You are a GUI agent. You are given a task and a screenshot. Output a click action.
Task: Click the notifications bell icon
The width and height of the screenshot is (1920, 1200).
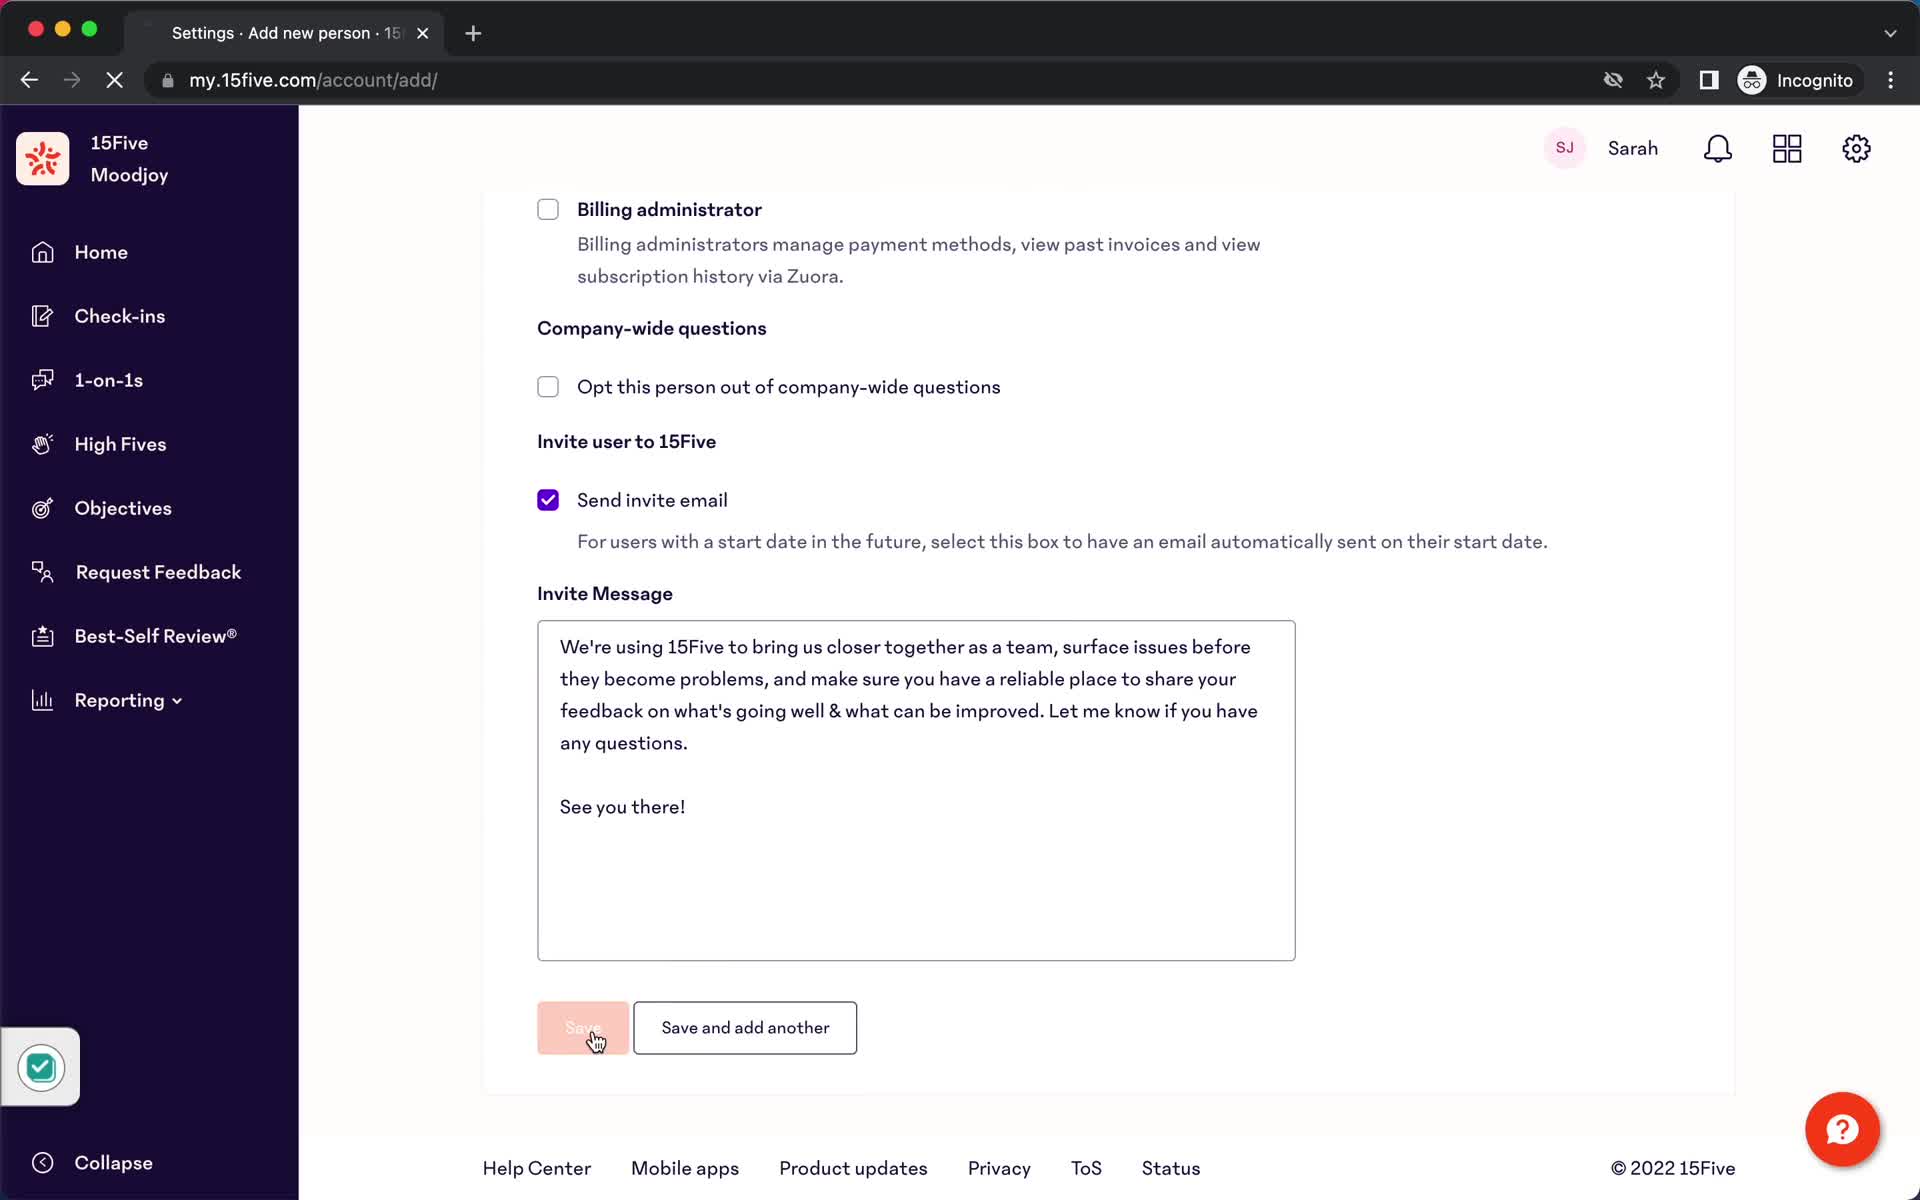1720,148
